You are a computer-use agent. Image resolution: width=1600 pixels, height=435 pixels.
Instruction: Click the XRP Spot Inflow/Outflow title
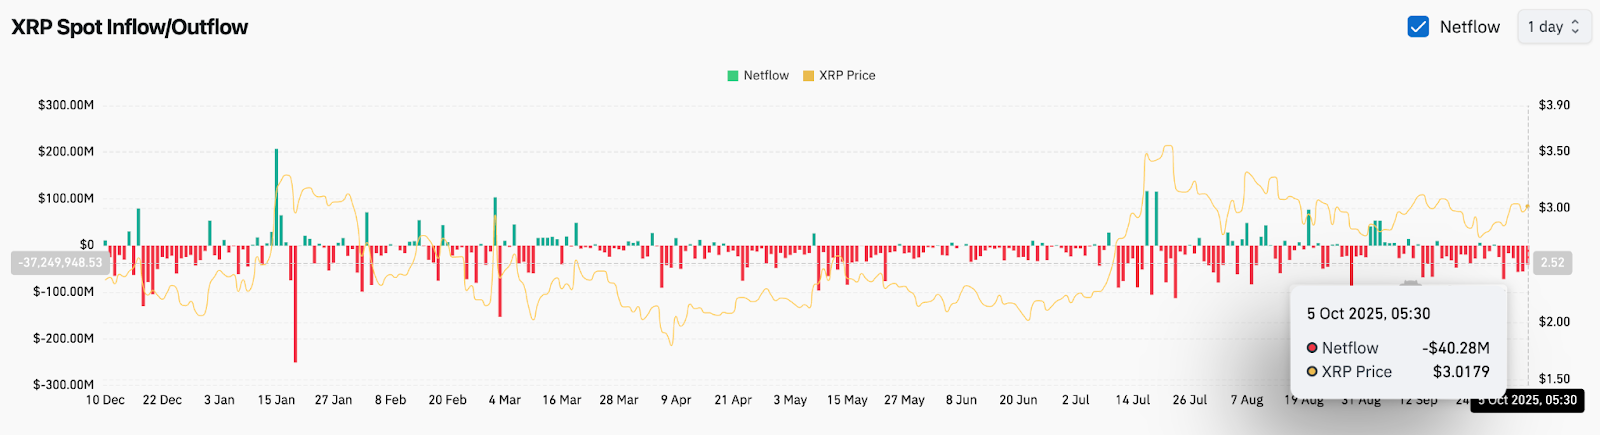pyautogui.click(x=130, y=27)
